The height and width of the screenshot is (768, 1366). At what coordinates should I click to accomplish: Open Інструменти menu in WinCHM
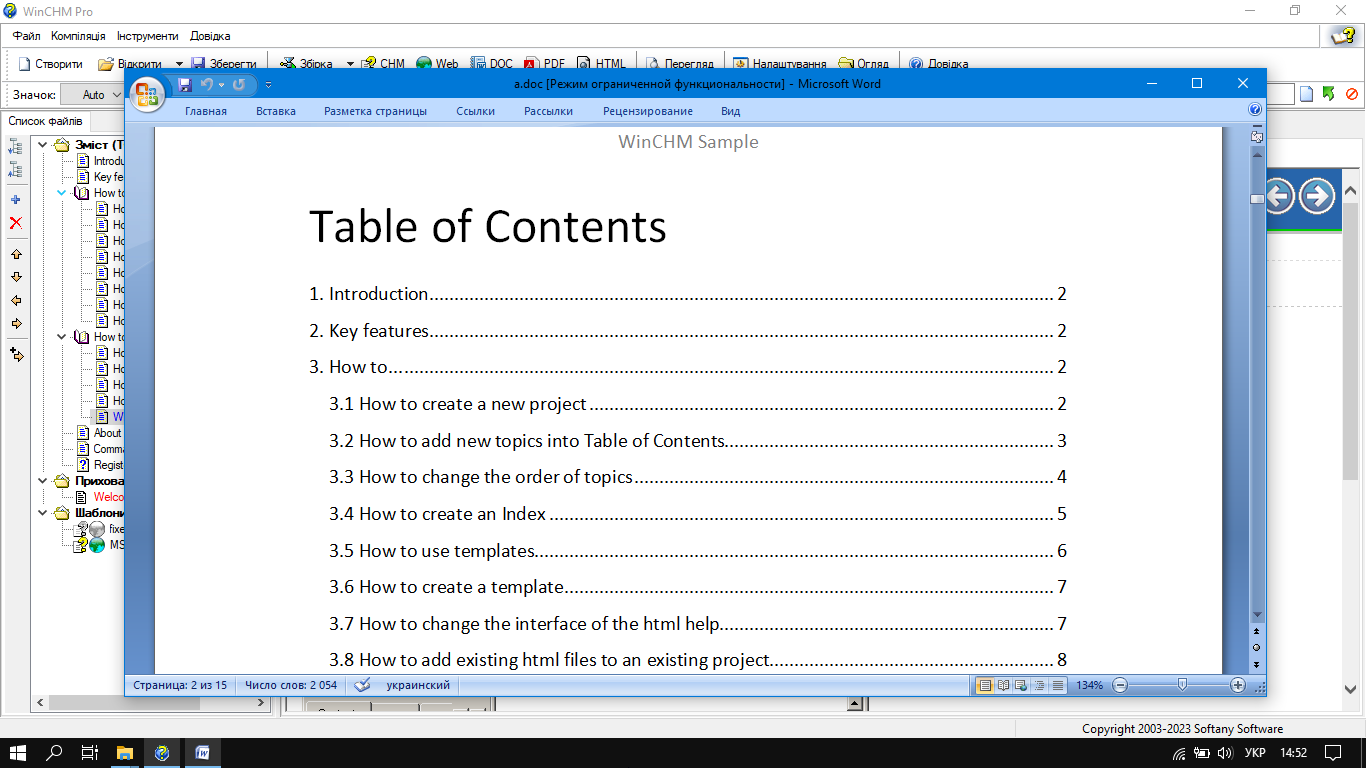[x=147, y=36]
